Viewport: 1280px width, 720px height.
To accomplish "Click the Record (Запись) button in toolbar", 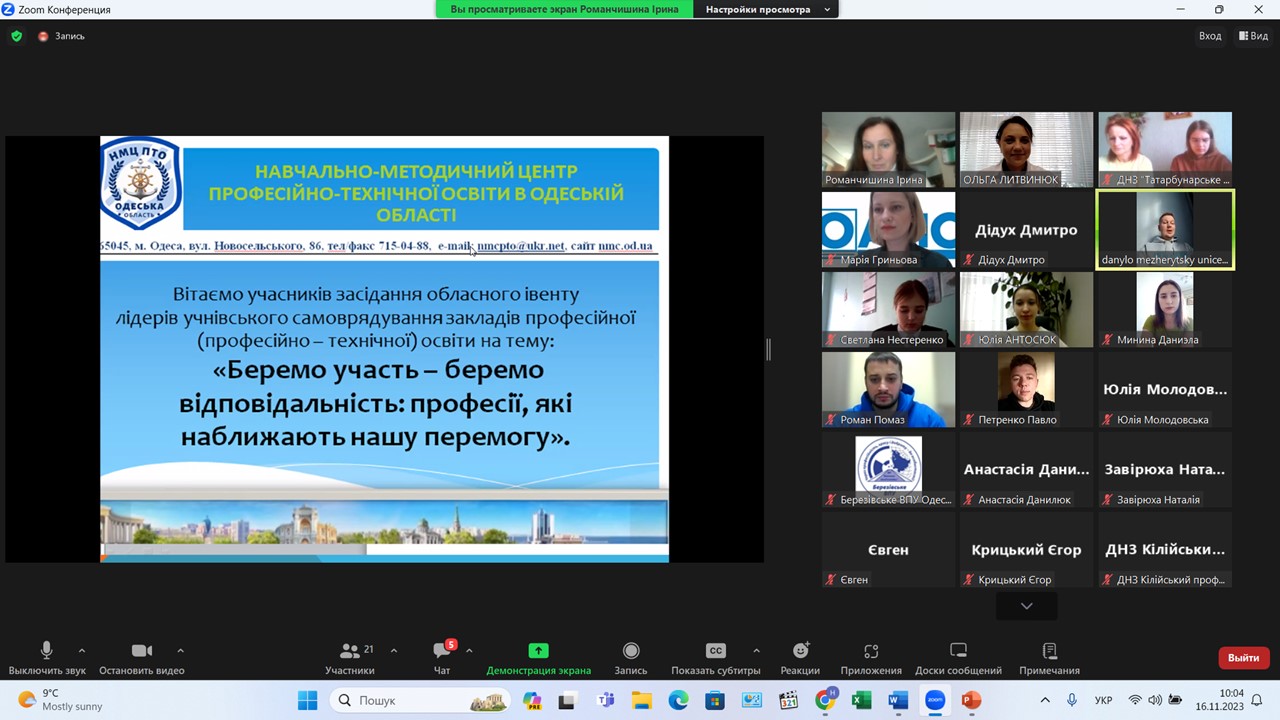I will pos(631,651).
